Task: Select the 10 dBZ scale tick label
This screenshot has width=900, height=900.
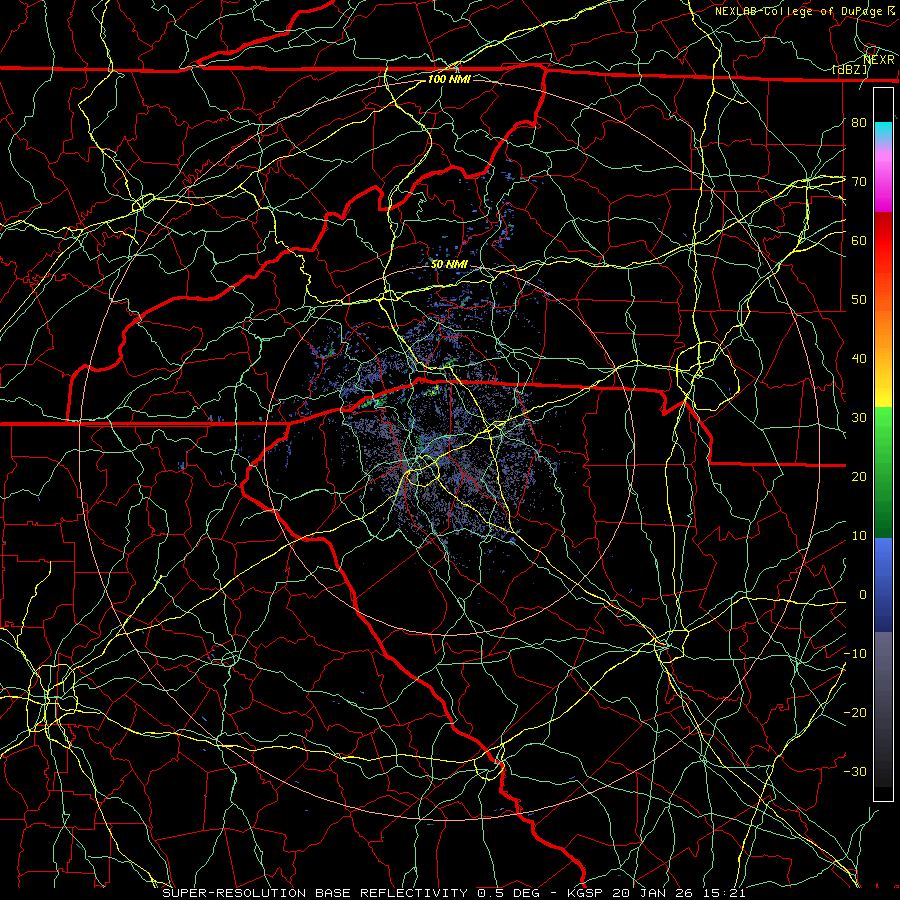Action: 859,536
